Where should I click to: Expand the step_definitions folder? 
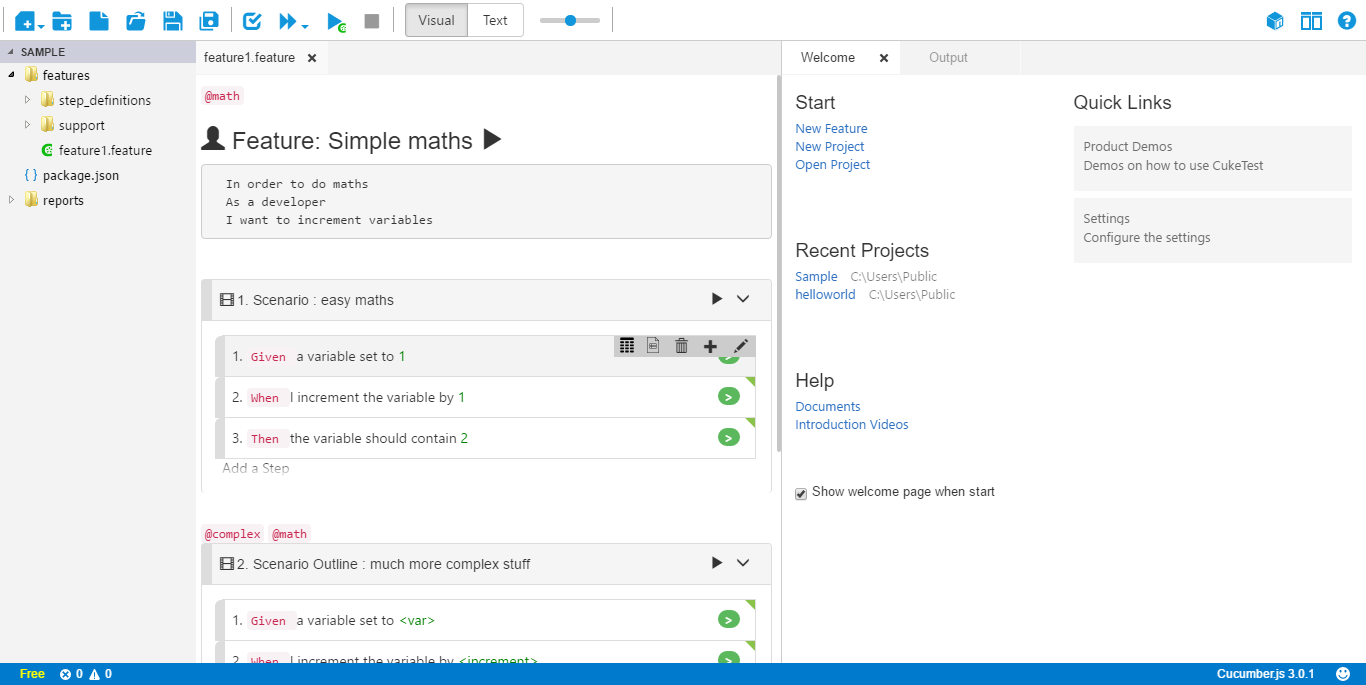pyautogui.click(x=28, y=100)
